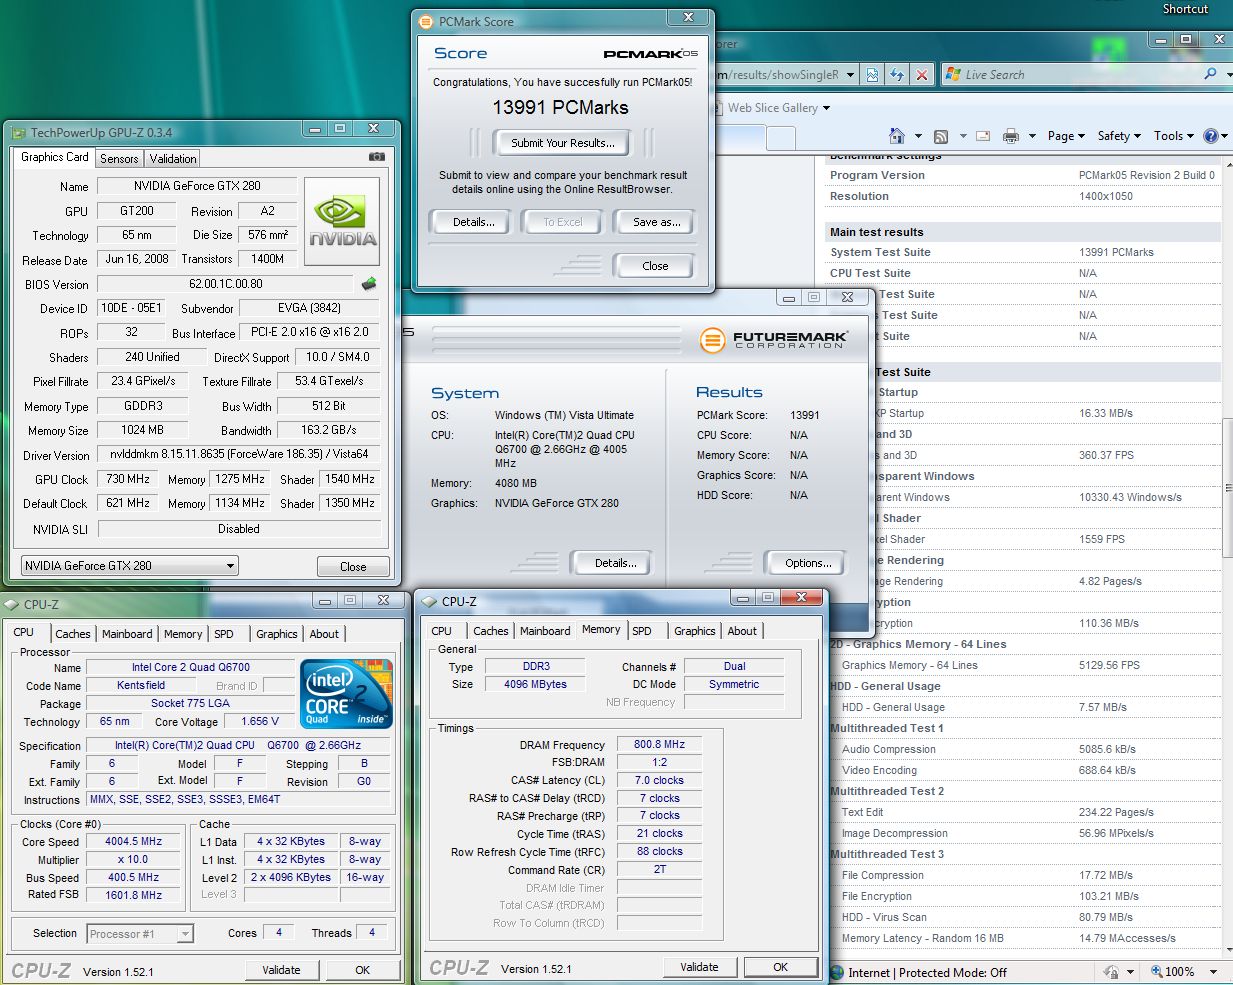Click the GPU-Z screenshot camera icon
1233x985 pixels.
[377, 157]
